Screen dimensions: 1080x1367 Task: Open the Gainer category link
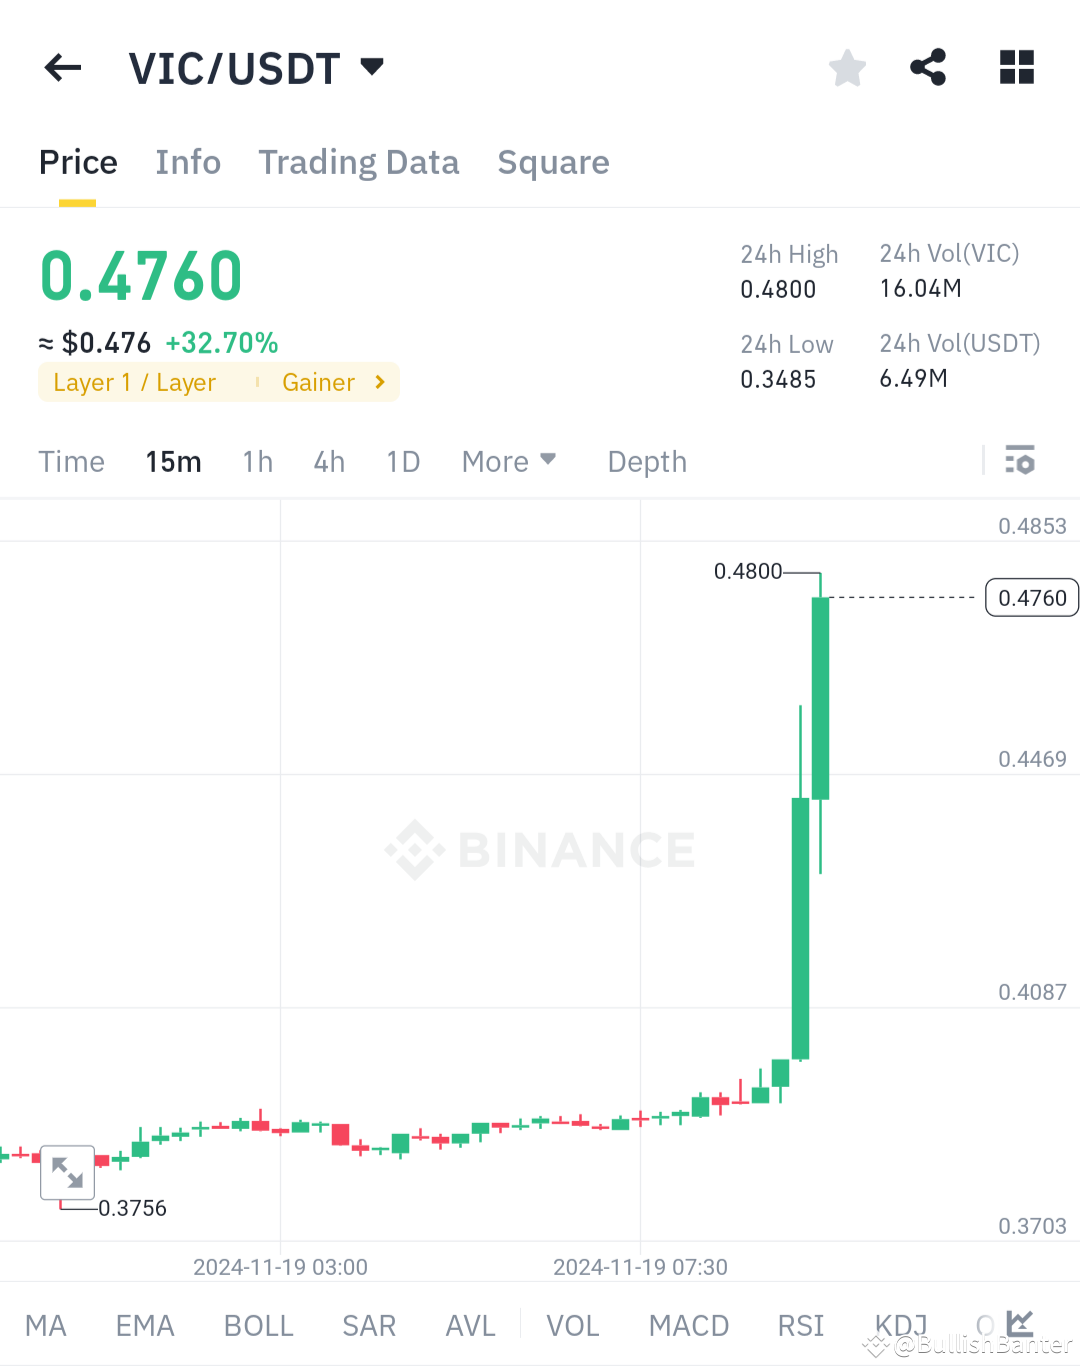(330, 382)
